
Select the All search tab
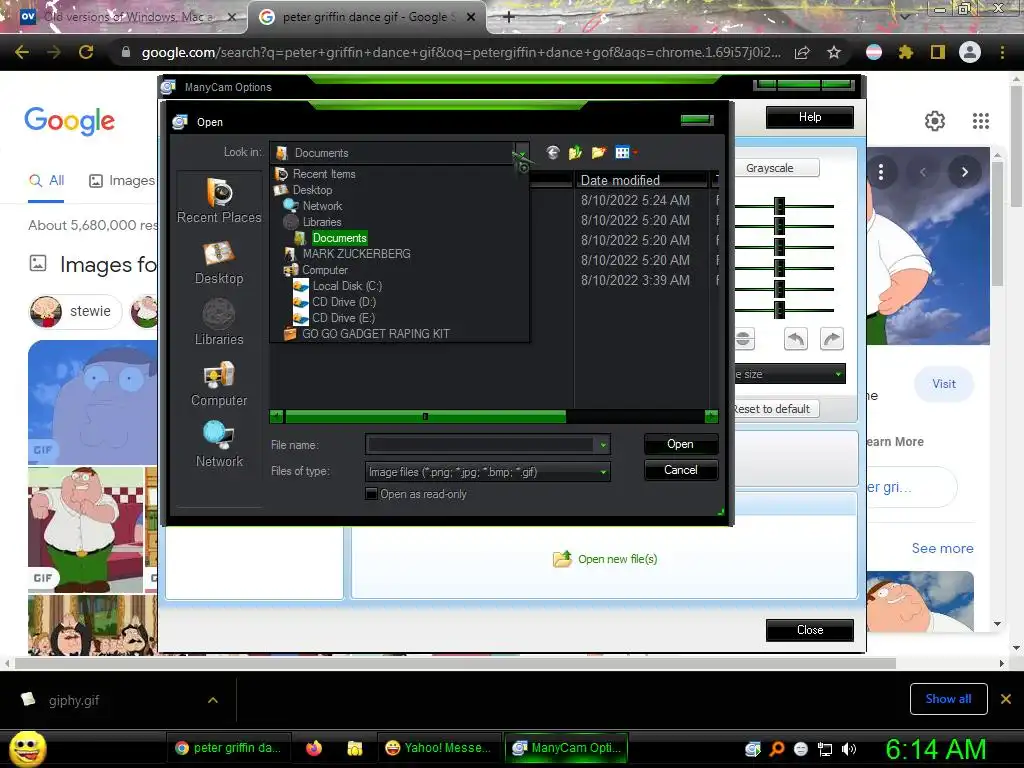[47, 180]
